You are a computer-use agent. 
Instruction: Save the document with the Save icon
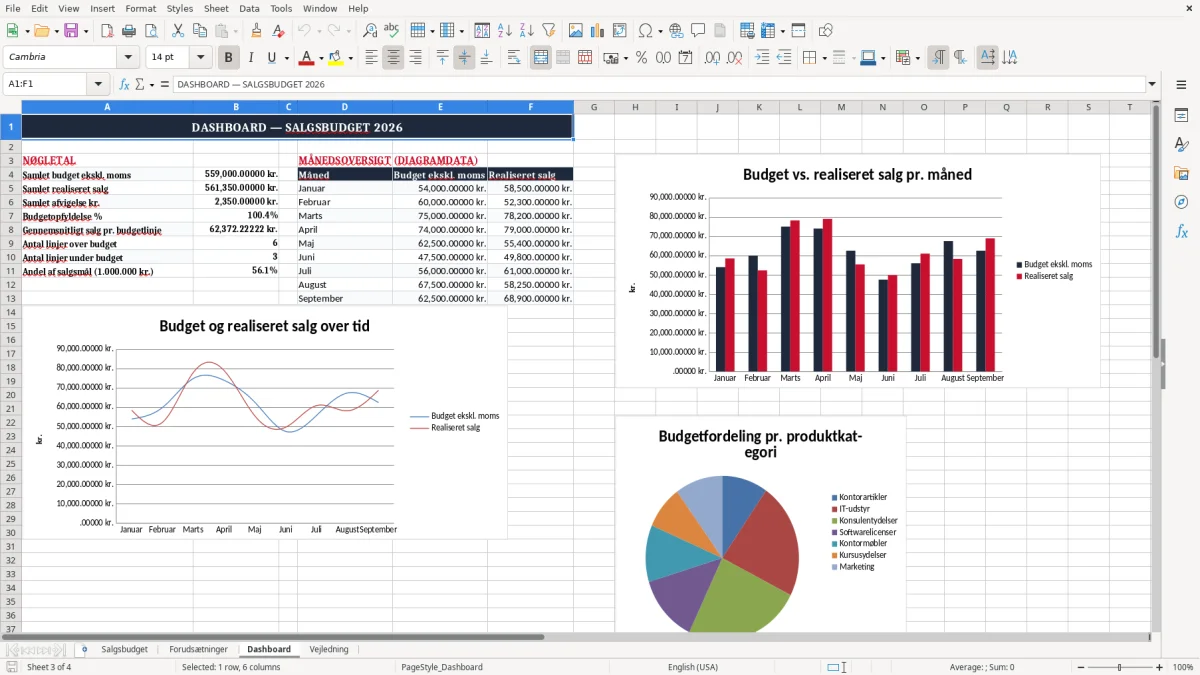coord(71,31)
